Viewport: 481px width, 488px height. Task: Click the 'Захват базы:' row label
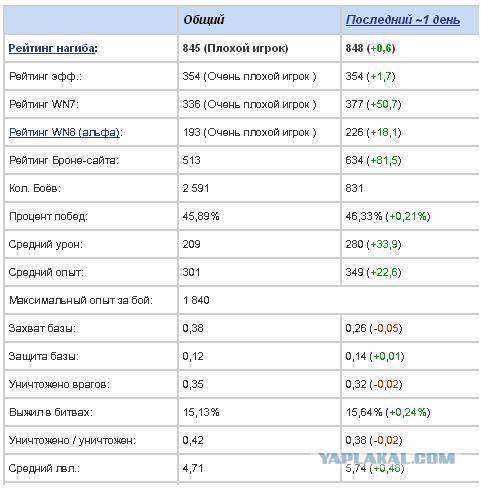pyautogui.click(x=42, y=328)
